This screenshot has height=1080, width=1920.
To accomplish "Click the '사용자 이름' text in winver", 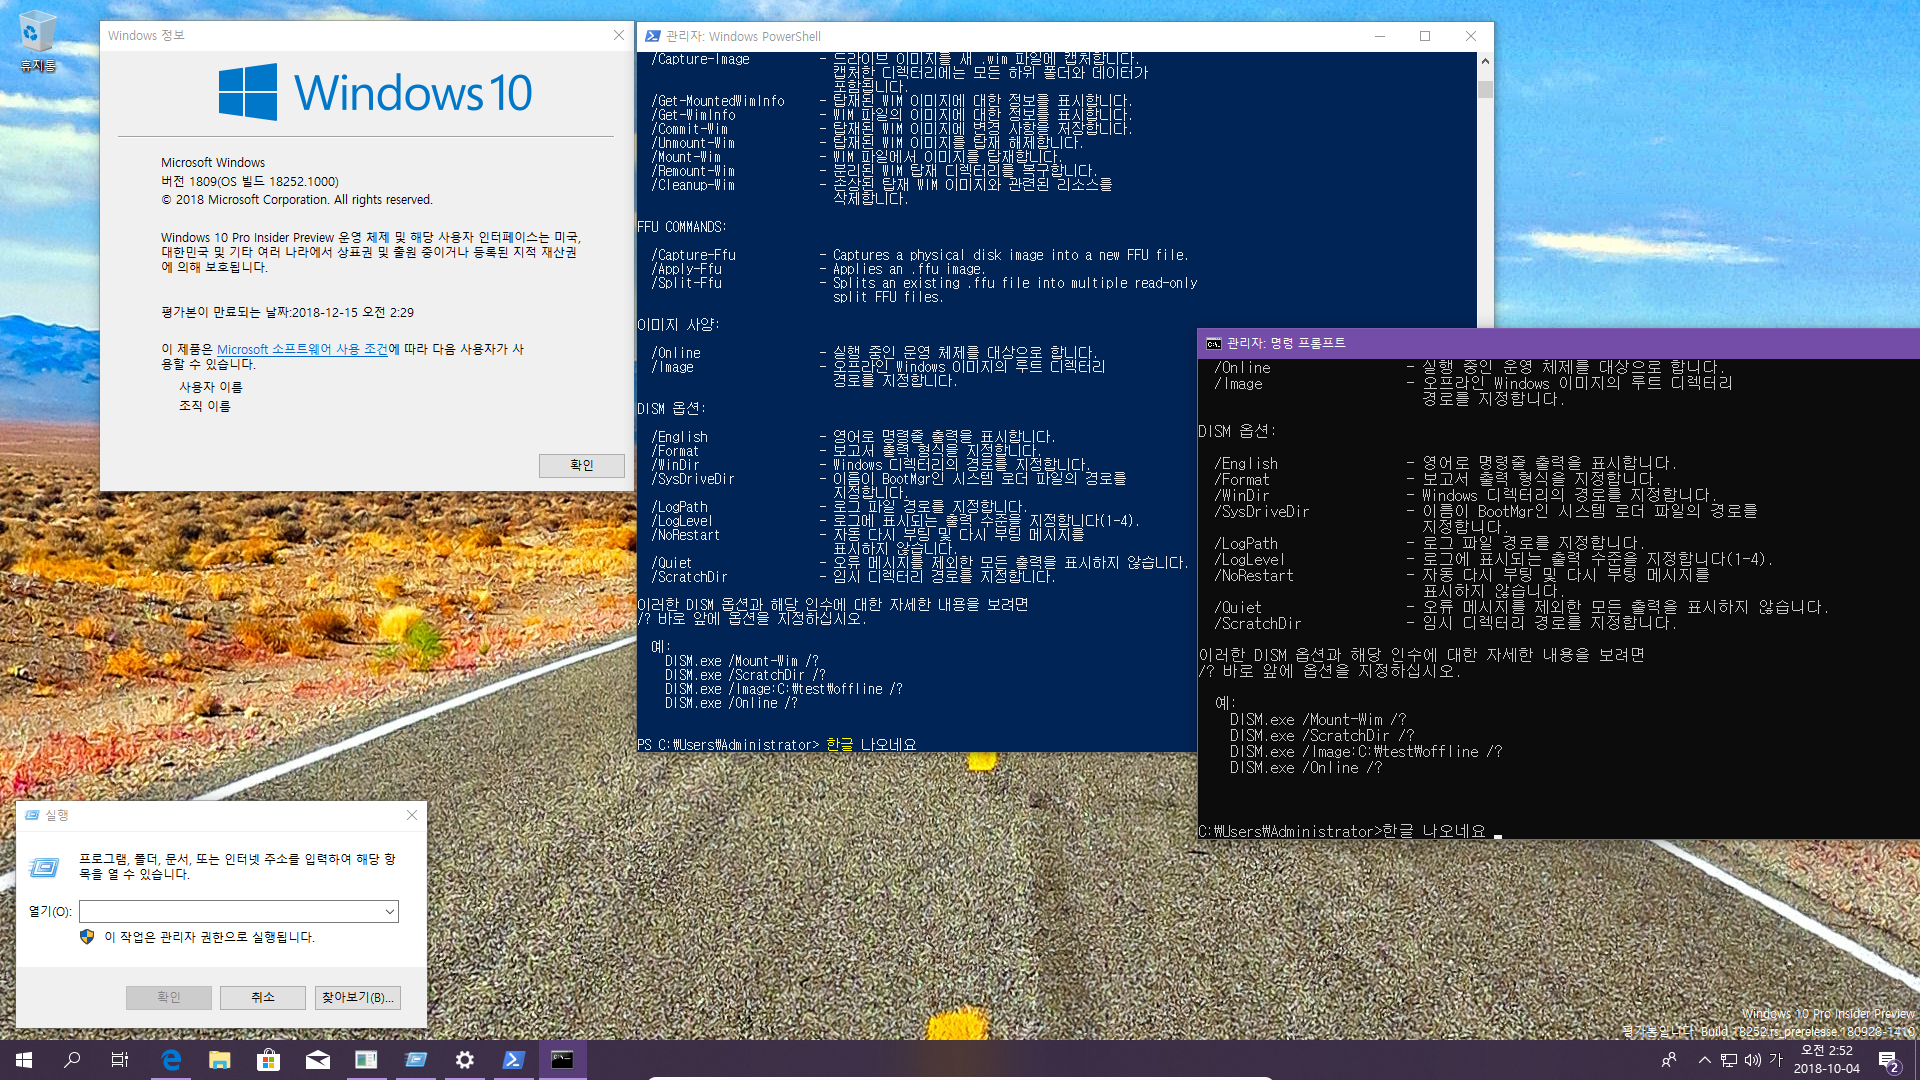I will pyautogui.click(x=210, y=387).
